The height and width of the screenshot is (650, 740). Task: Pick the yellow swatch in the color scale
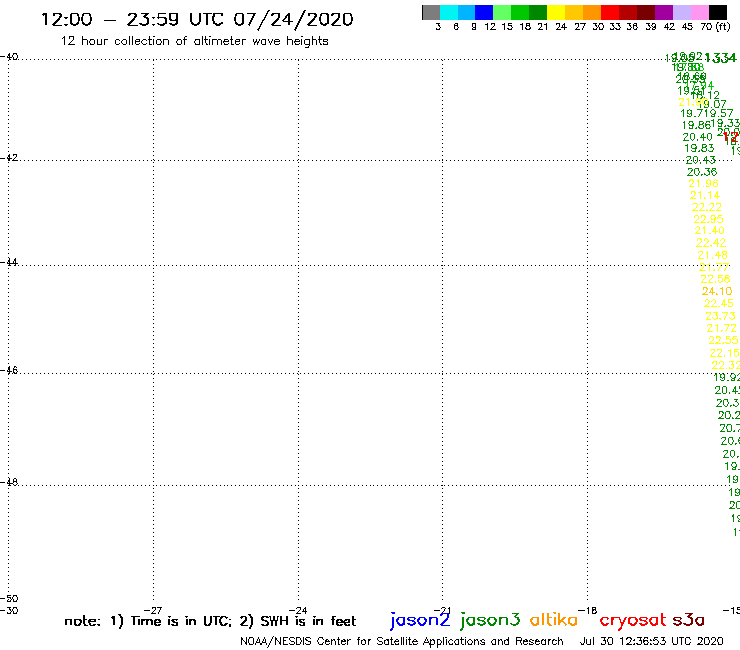556,12
